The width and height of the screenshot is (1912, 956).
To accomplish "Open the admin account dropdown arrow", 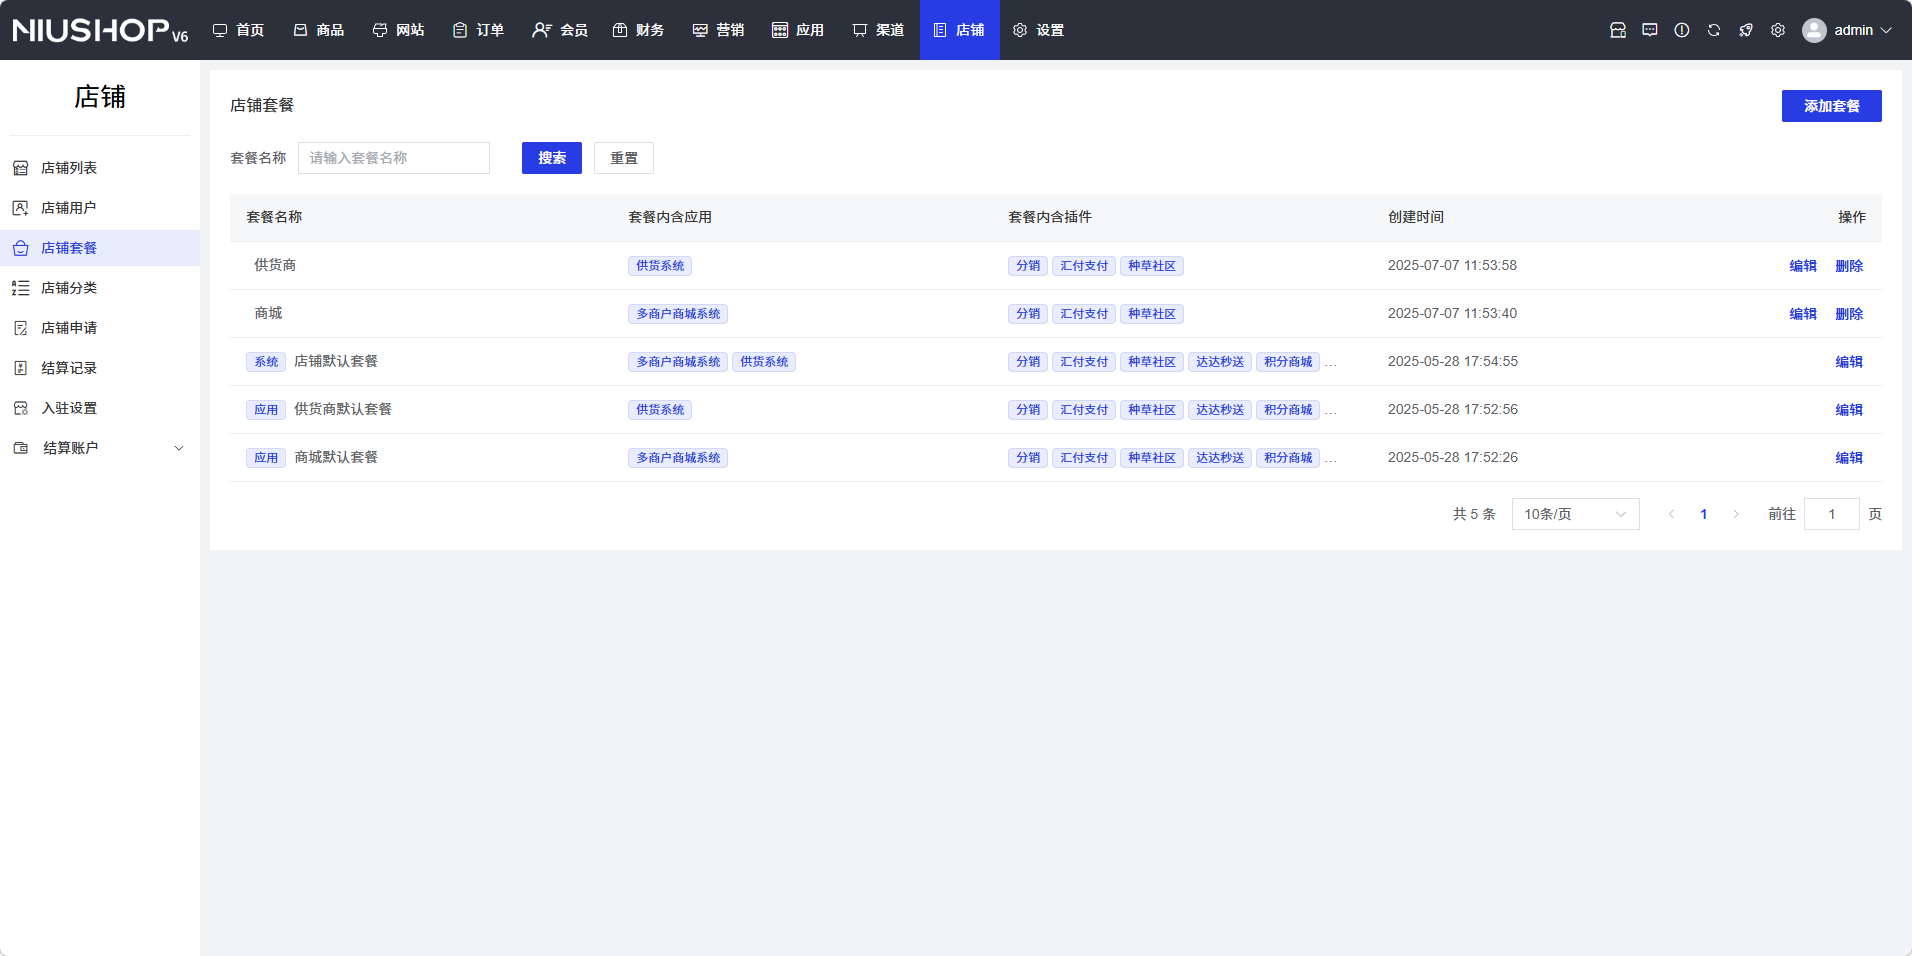I will (x=1887, y=30).
